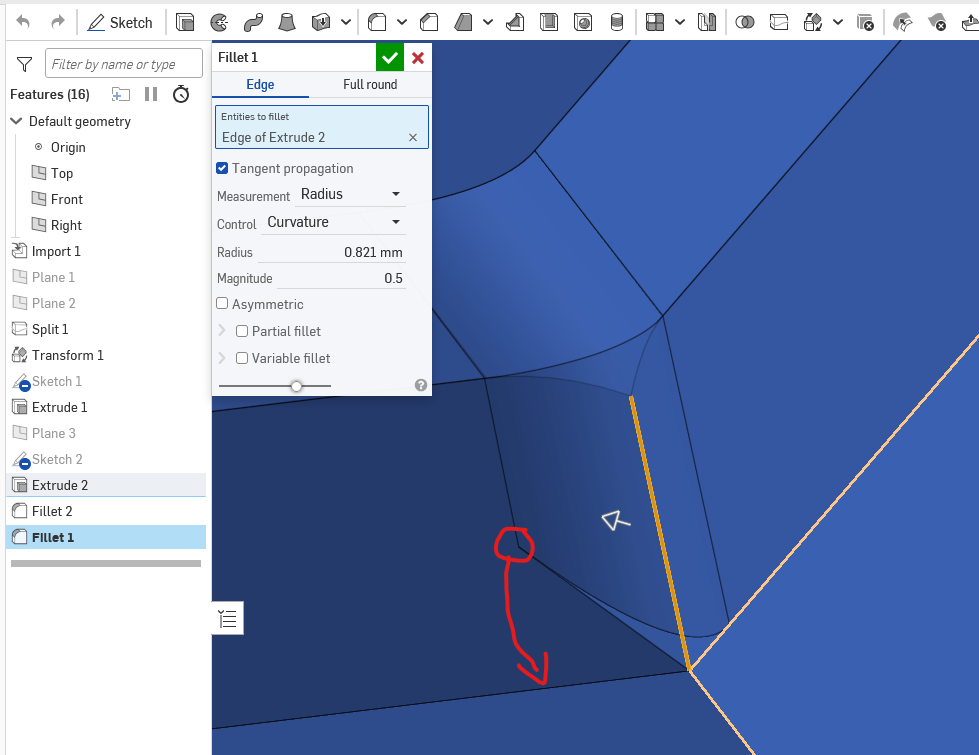Viewport: 979px width, 755px height.
Task: Select the Loft tool
Action: [x=287, y=22]
